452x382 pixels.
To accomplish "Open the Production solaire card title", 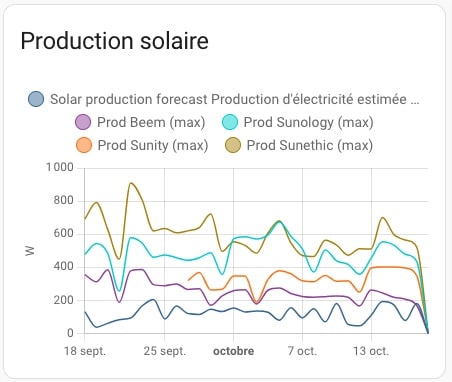I will [x=115, y=41].
